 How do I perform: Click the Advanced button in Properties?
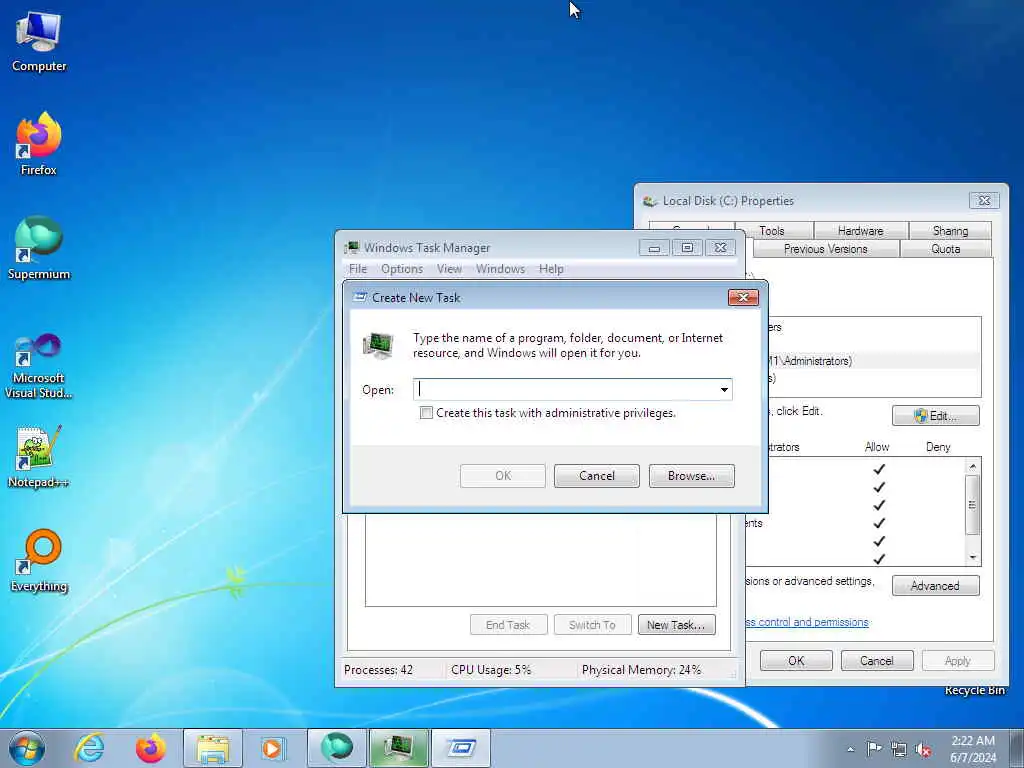click(935, 586)
